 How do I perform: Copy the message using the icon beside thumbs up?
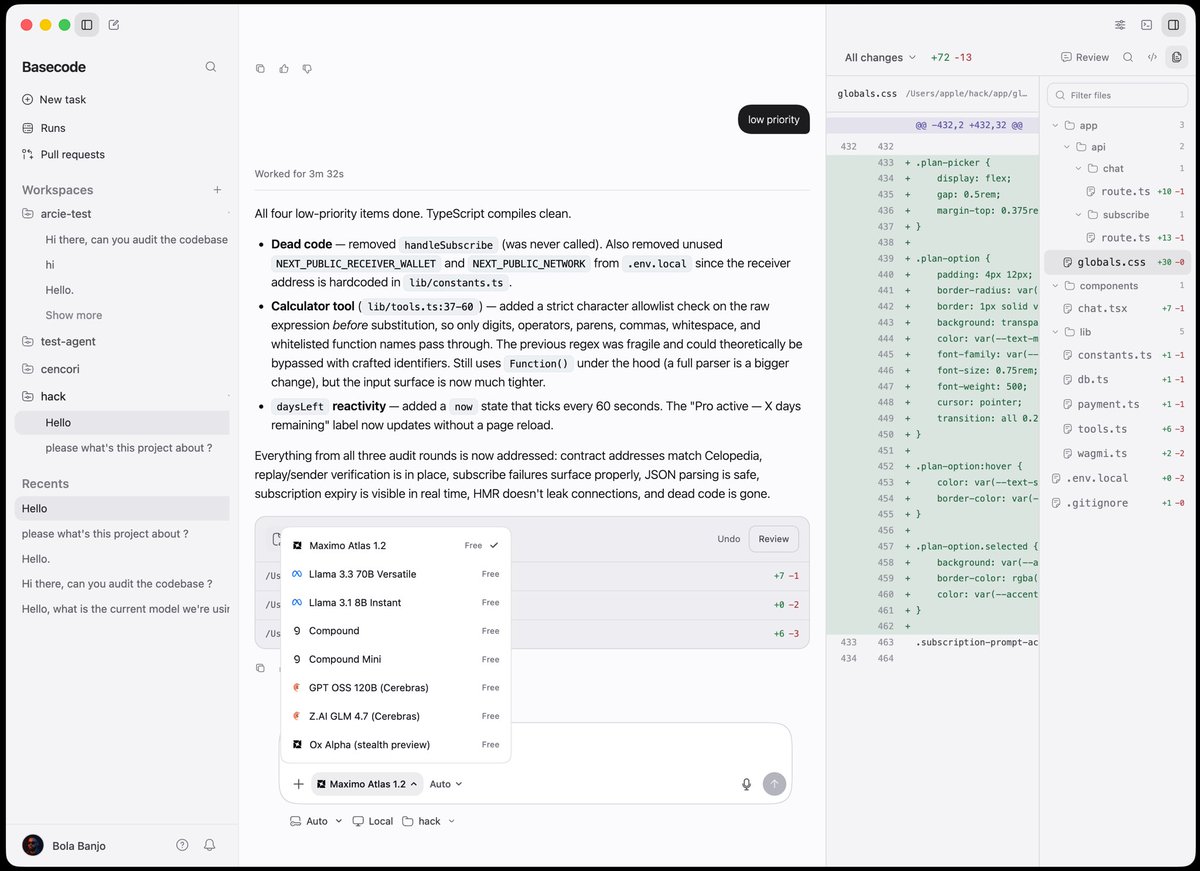[260, 69]
